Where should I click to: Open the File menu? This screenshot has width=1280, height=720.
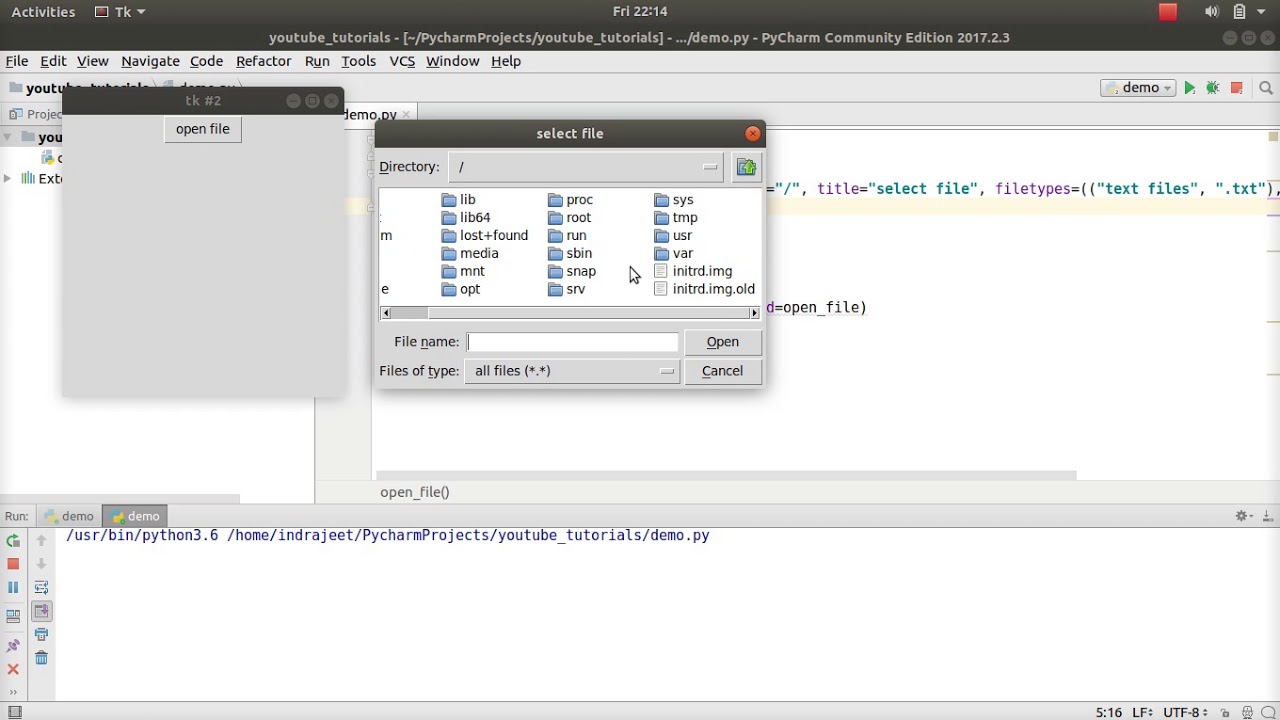tap(17, 61)
